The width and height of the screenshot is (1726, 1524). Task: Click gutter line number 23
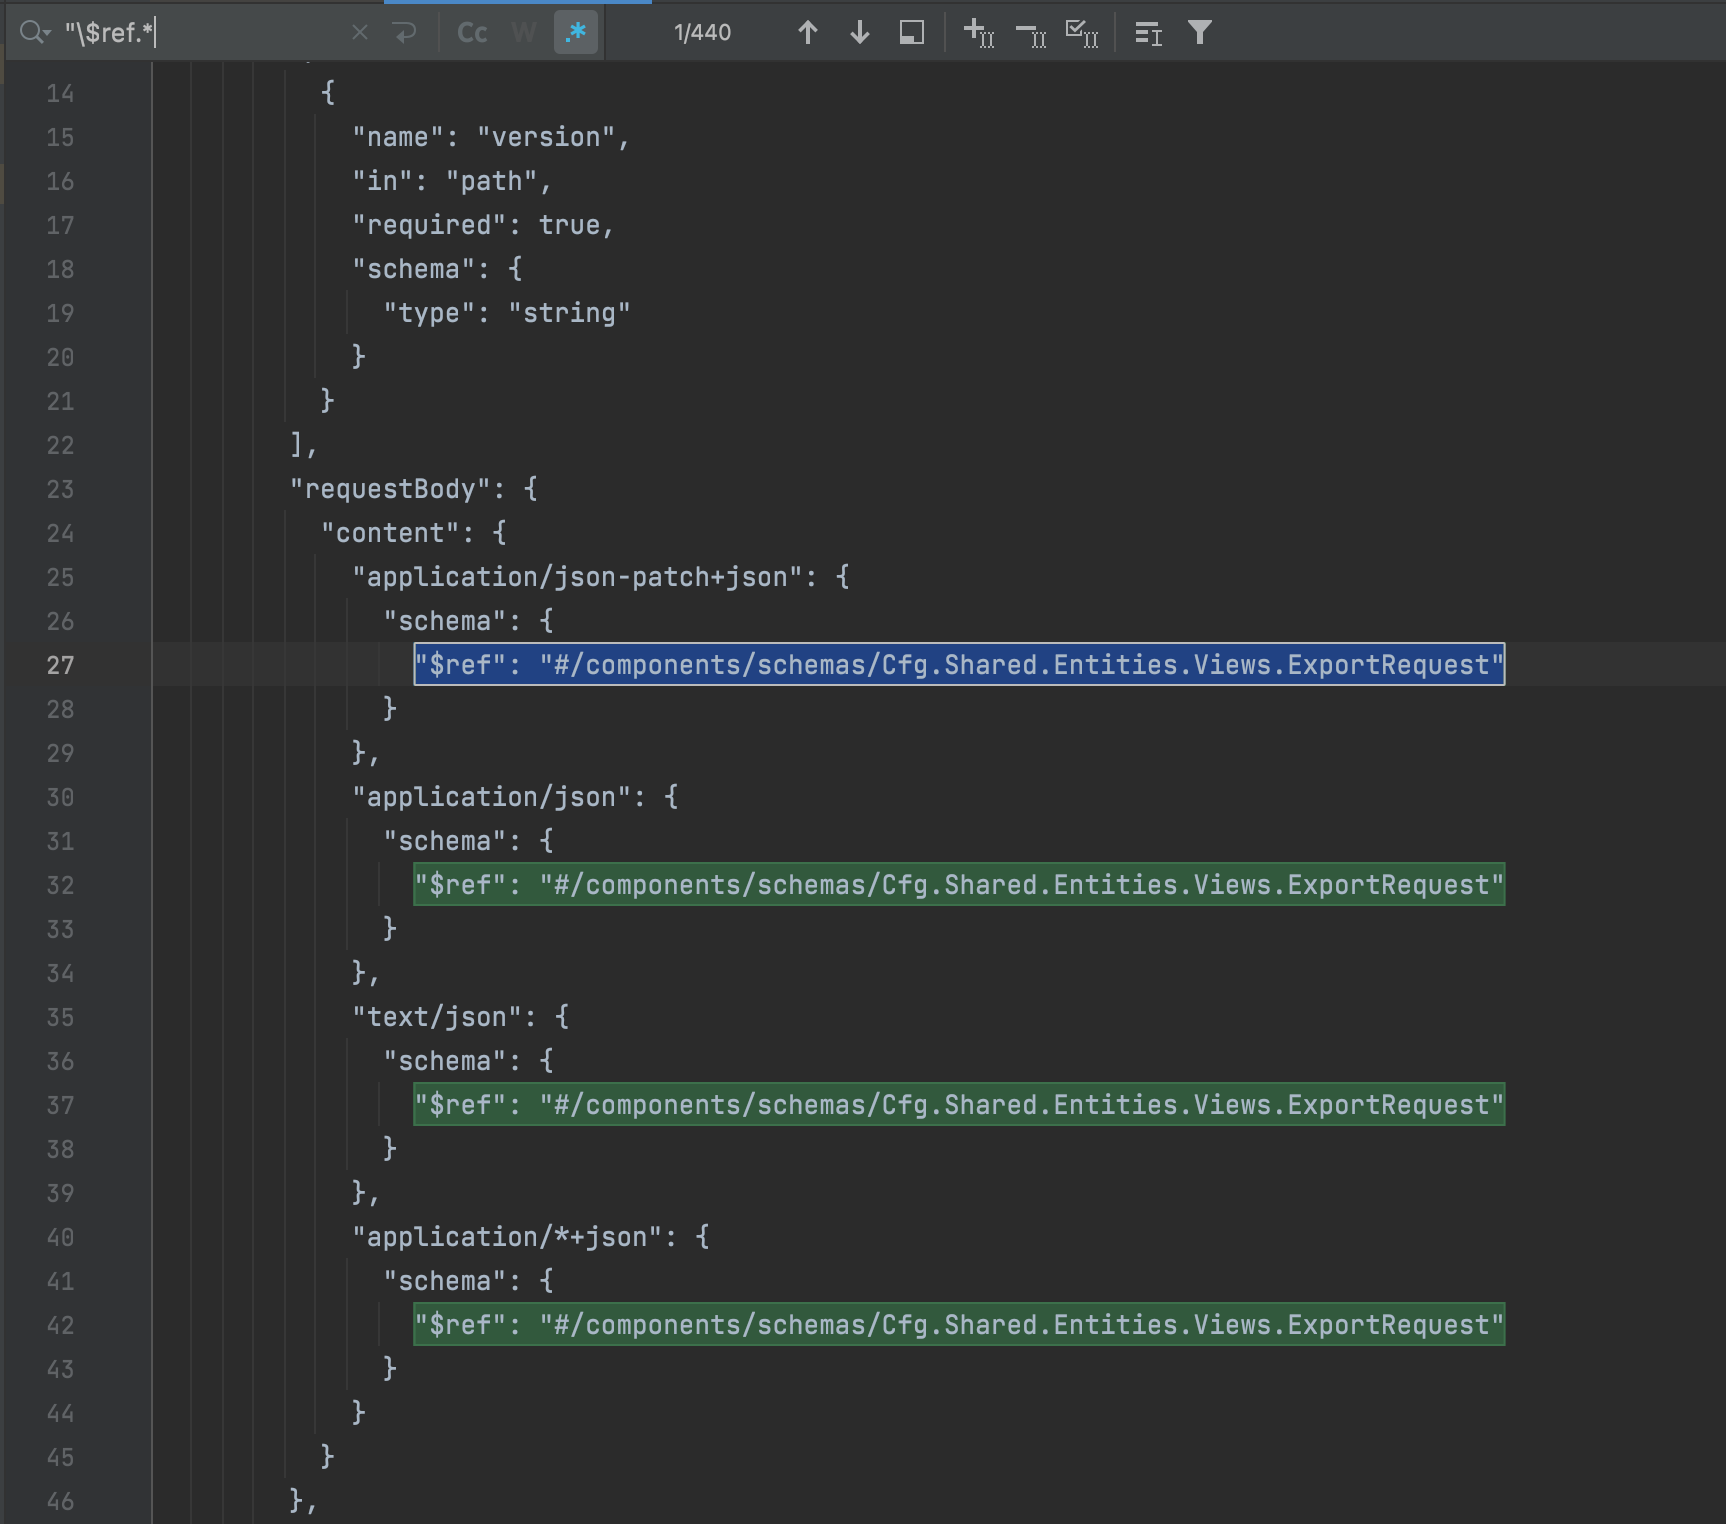point(60,489)
